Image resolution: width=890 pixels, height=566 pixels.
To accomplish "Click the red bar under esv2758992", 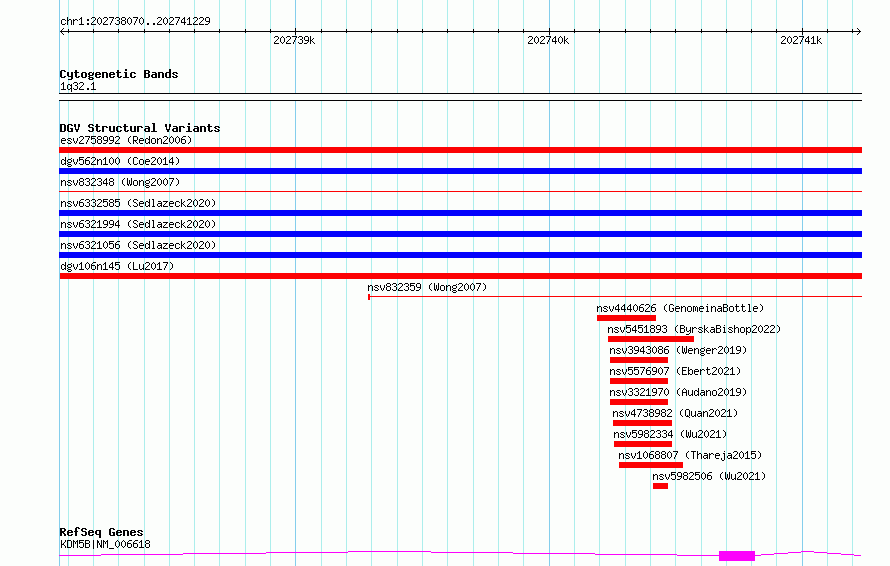I will 460,150.
